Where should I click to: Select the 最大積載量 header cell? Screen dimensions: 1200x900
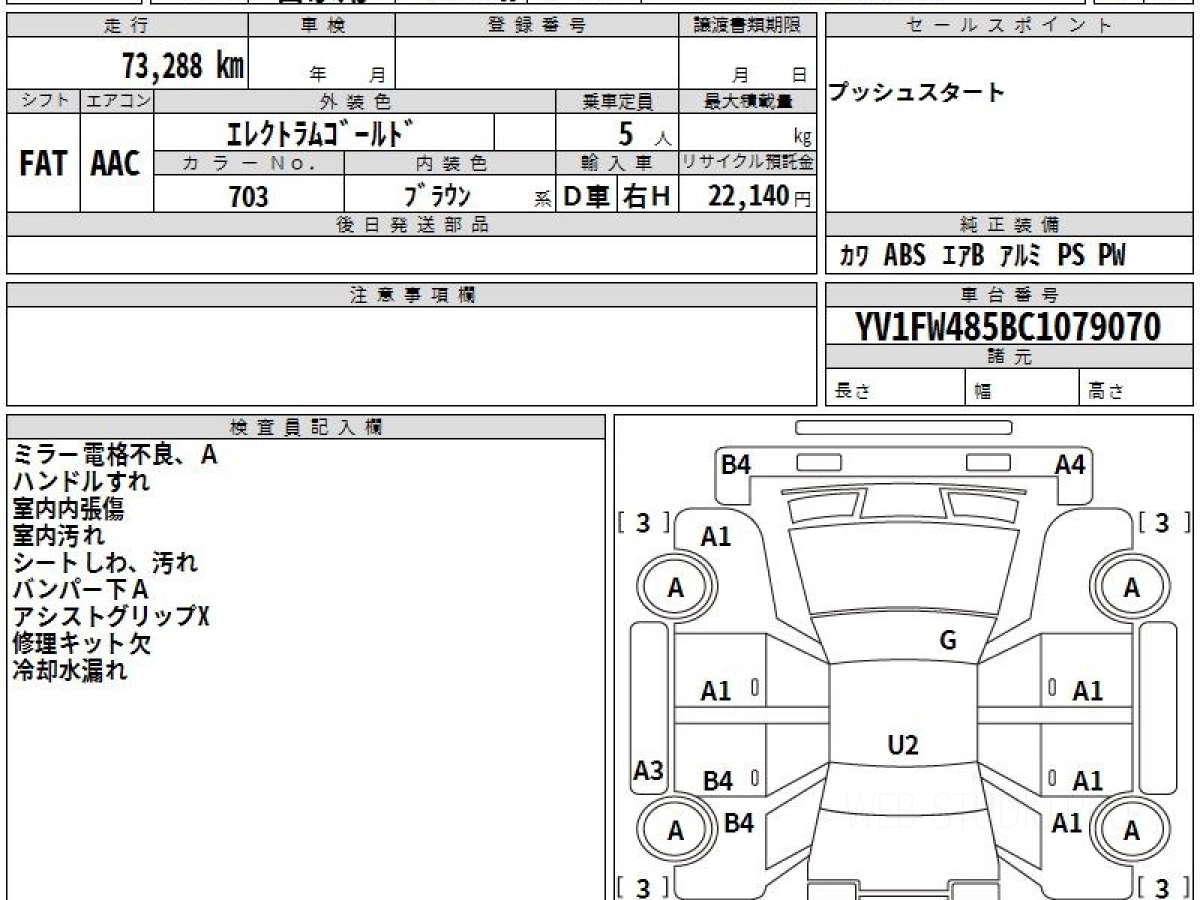pyautogui.click(x=747, y=101)
